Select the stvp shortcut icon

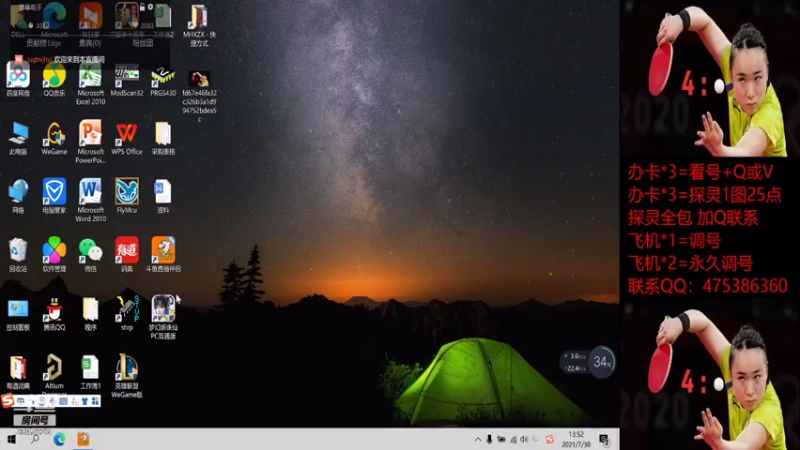point(127,314)
